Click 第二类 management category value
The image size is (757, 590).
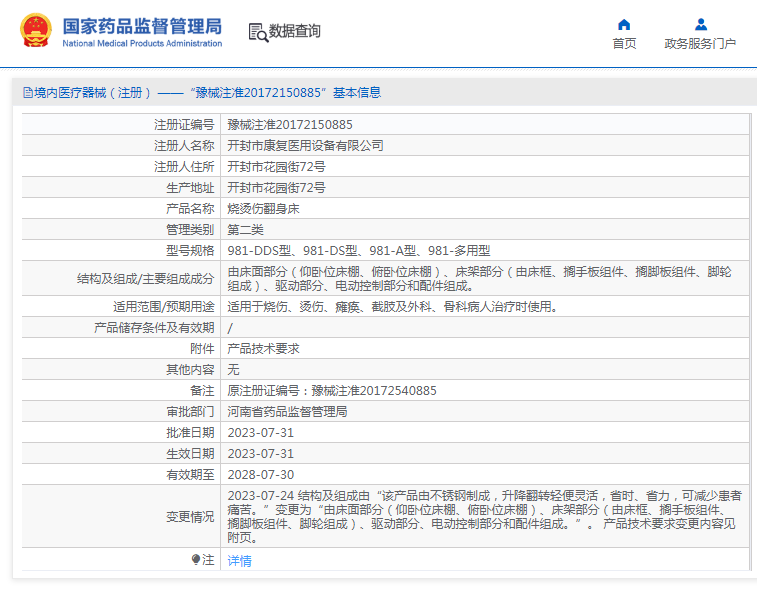[246, 230]
